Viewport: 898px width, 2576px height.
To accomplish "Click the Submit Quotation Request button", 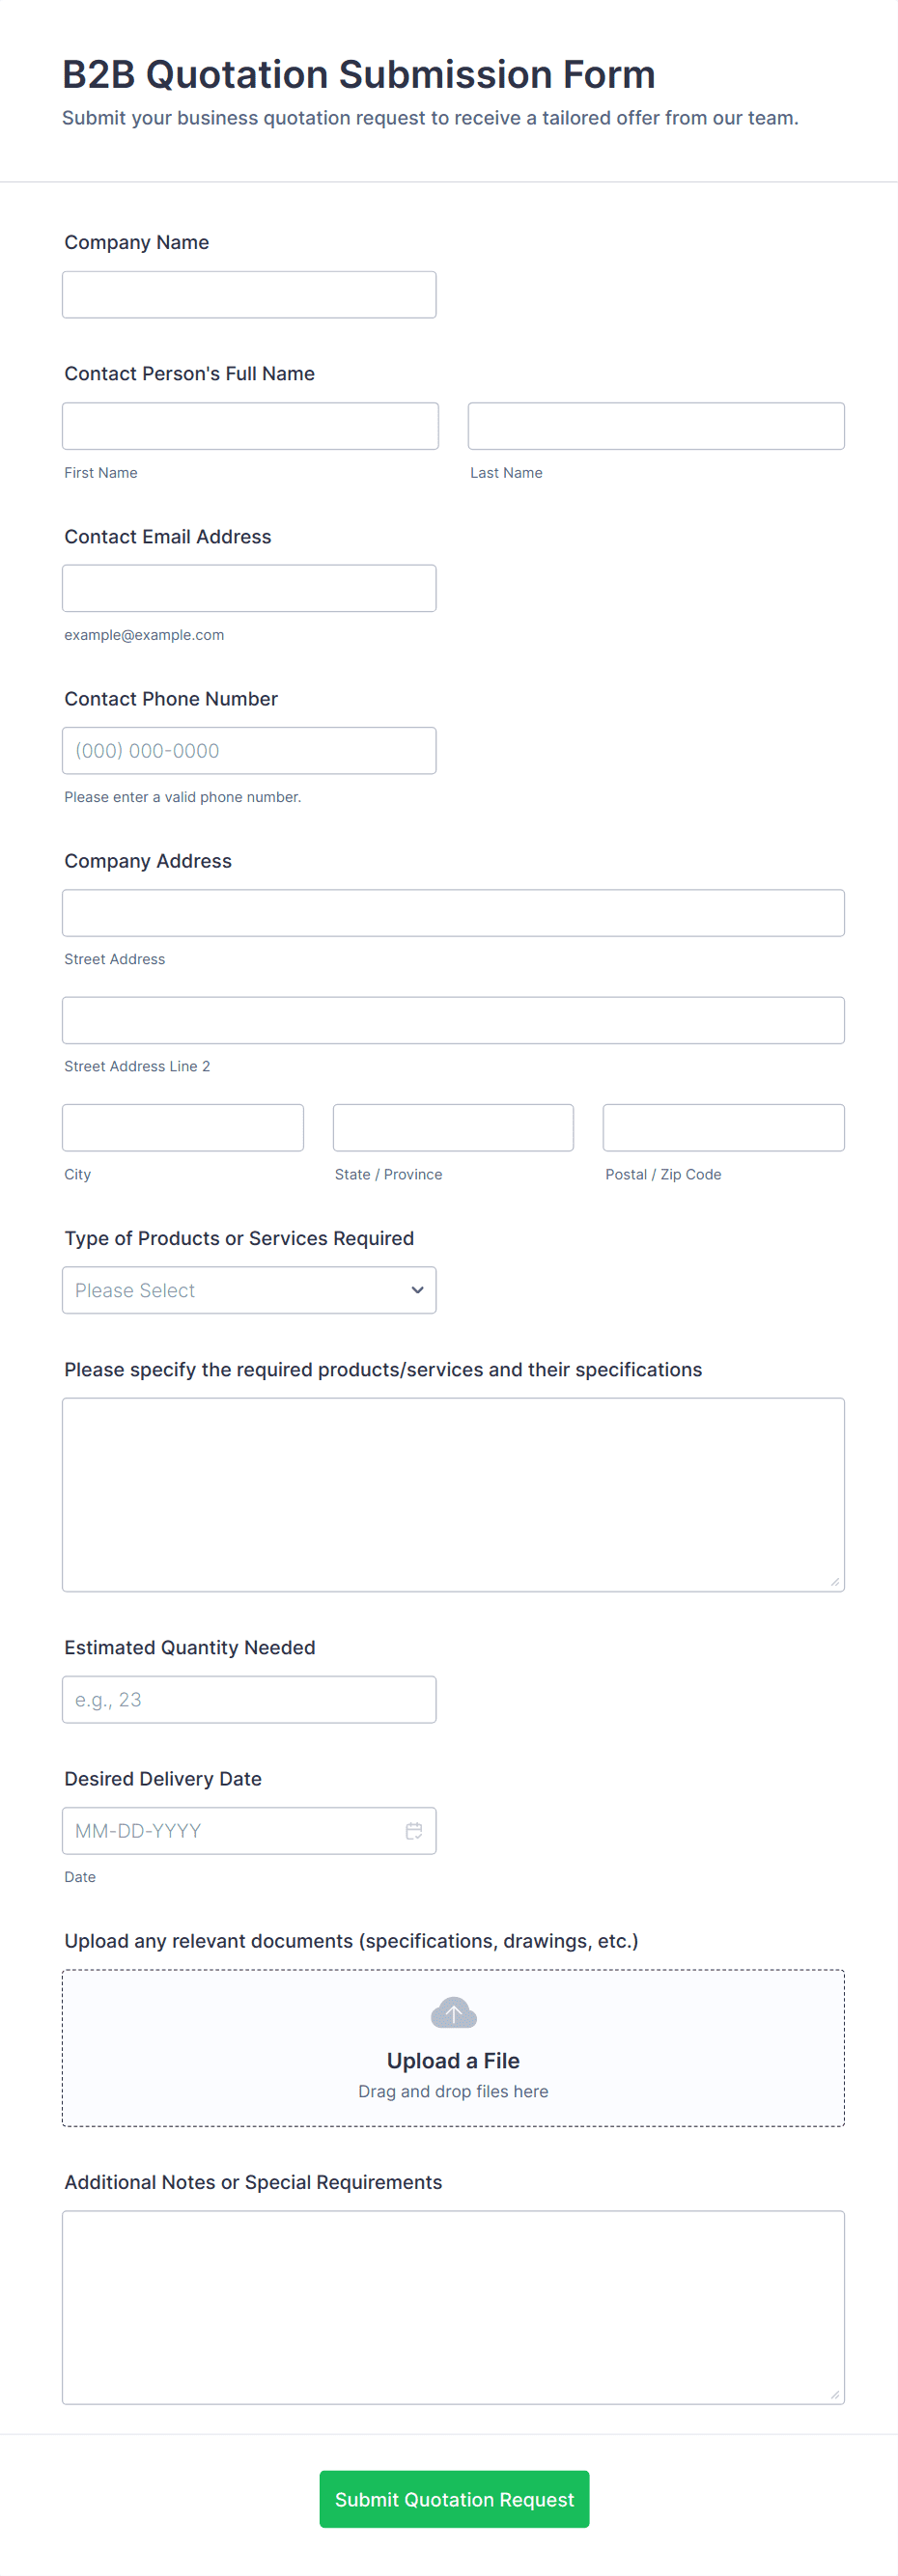I will (454, 2498).
